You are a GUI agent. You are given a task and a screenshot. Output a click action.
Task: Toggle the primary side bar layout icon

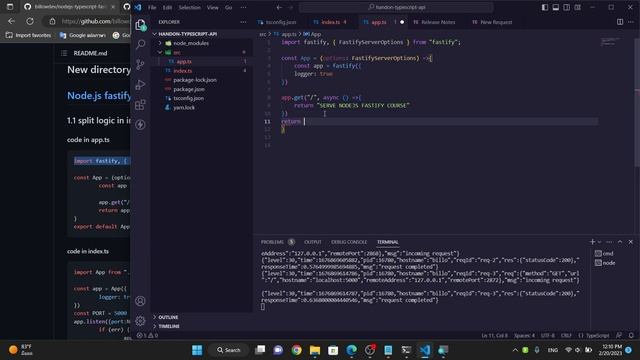tap(545, 7)
